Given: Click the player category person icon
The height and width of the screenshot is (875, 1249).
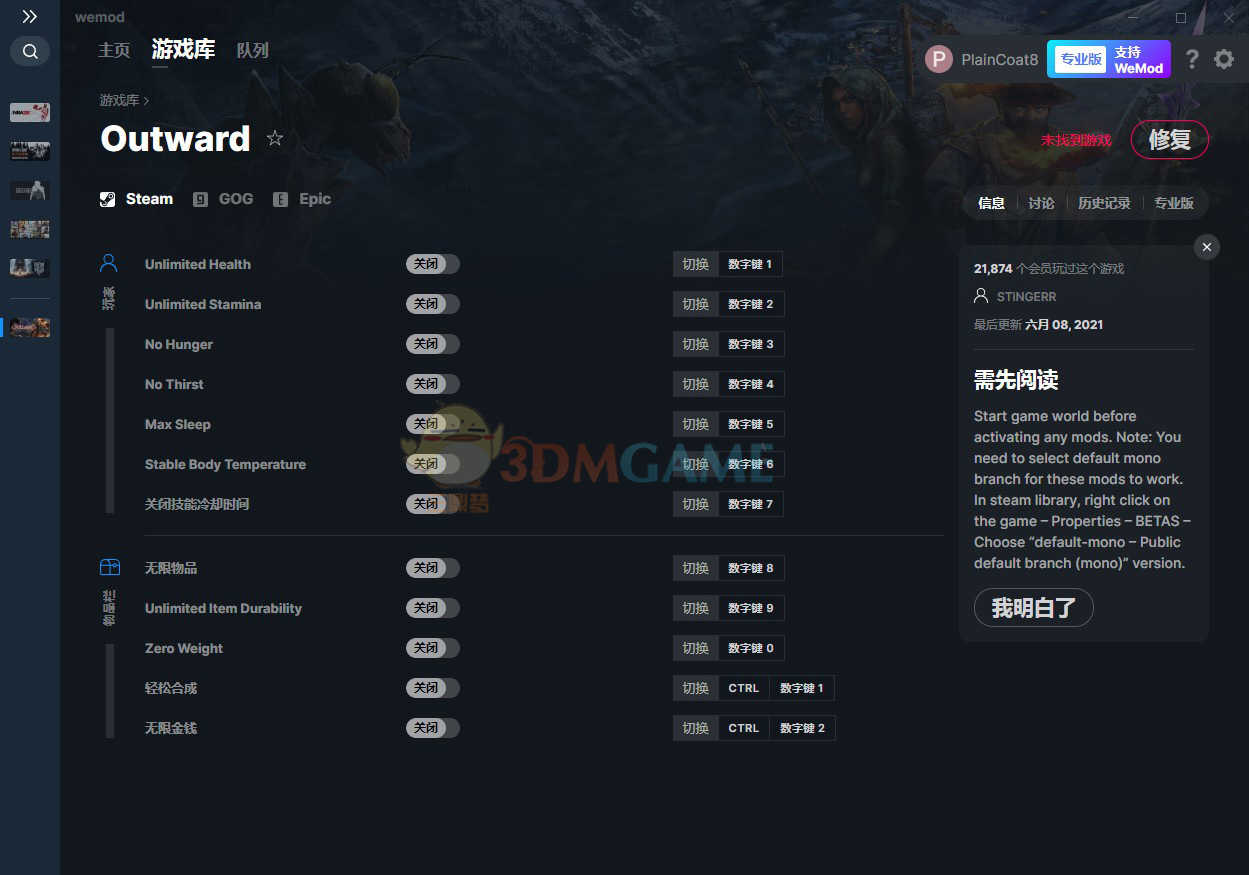Looking at the screenshot, I should click(109, 263).
